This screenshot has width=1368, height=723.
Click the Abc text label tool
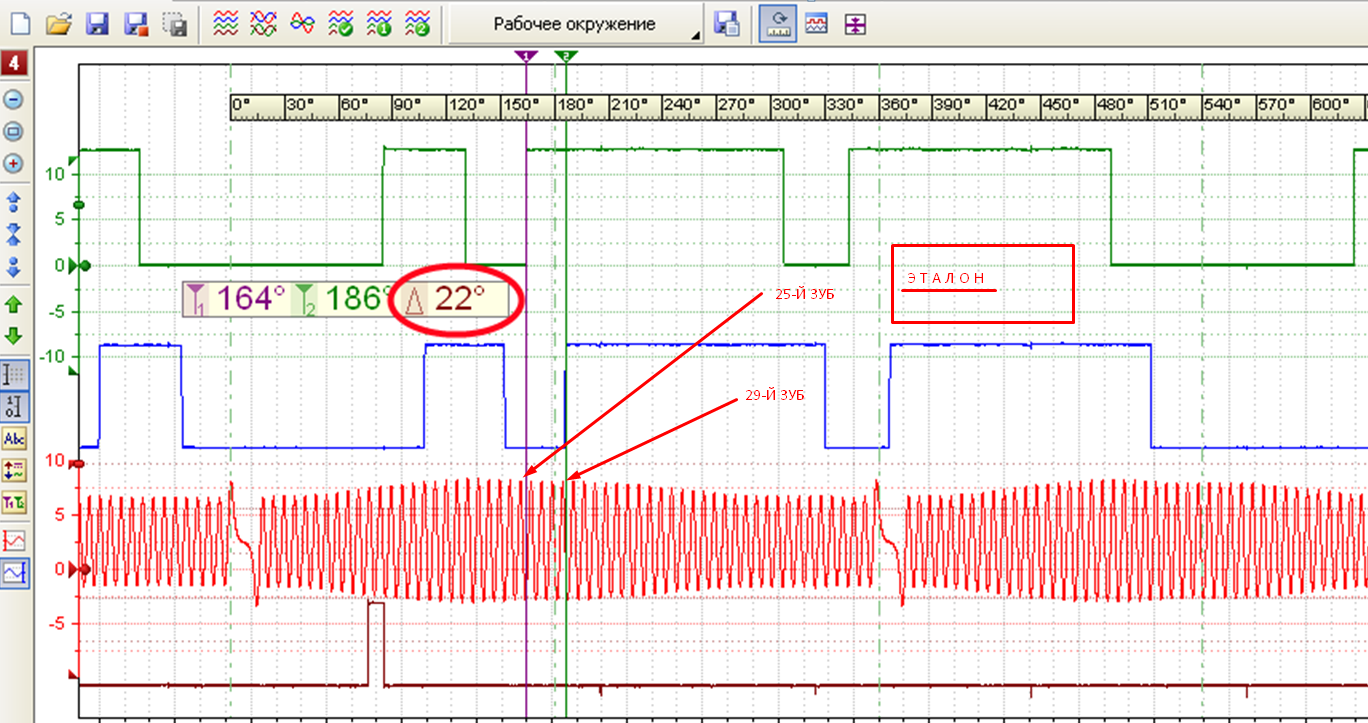(x=15, y=439)
